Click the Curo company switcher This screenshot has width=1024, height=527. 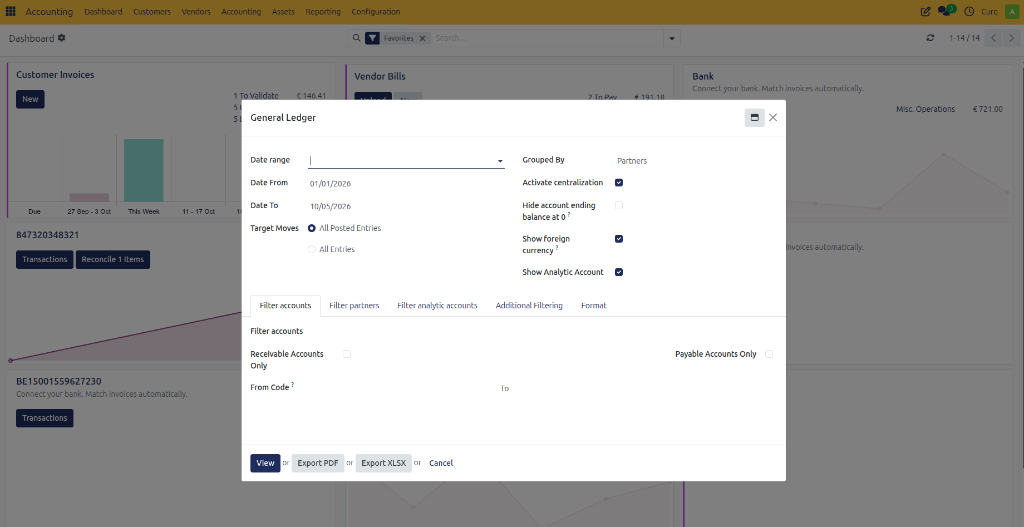coord(989,12)
